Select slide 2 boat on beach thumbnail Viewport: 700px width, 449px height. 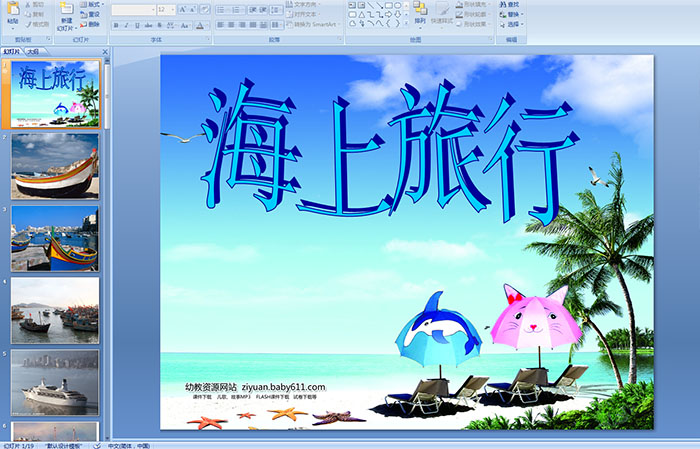pos(55,166)
